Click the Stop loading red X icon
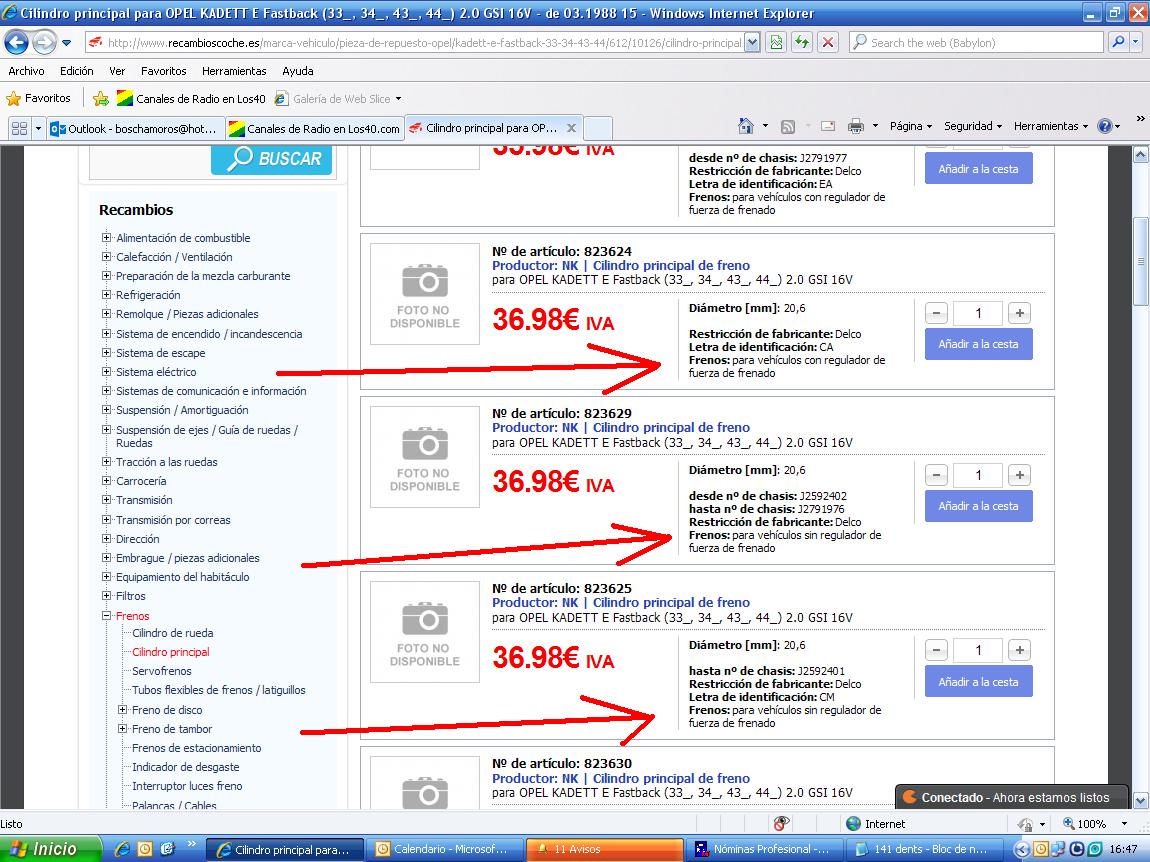 pos(827,43)
